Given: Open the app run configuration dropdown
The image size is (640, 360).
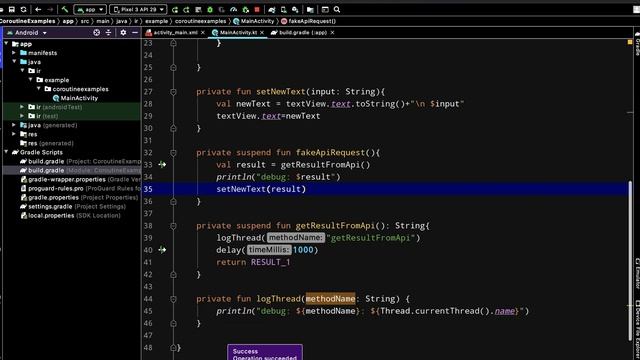Looking at the screenshot, I should point(90,9).
